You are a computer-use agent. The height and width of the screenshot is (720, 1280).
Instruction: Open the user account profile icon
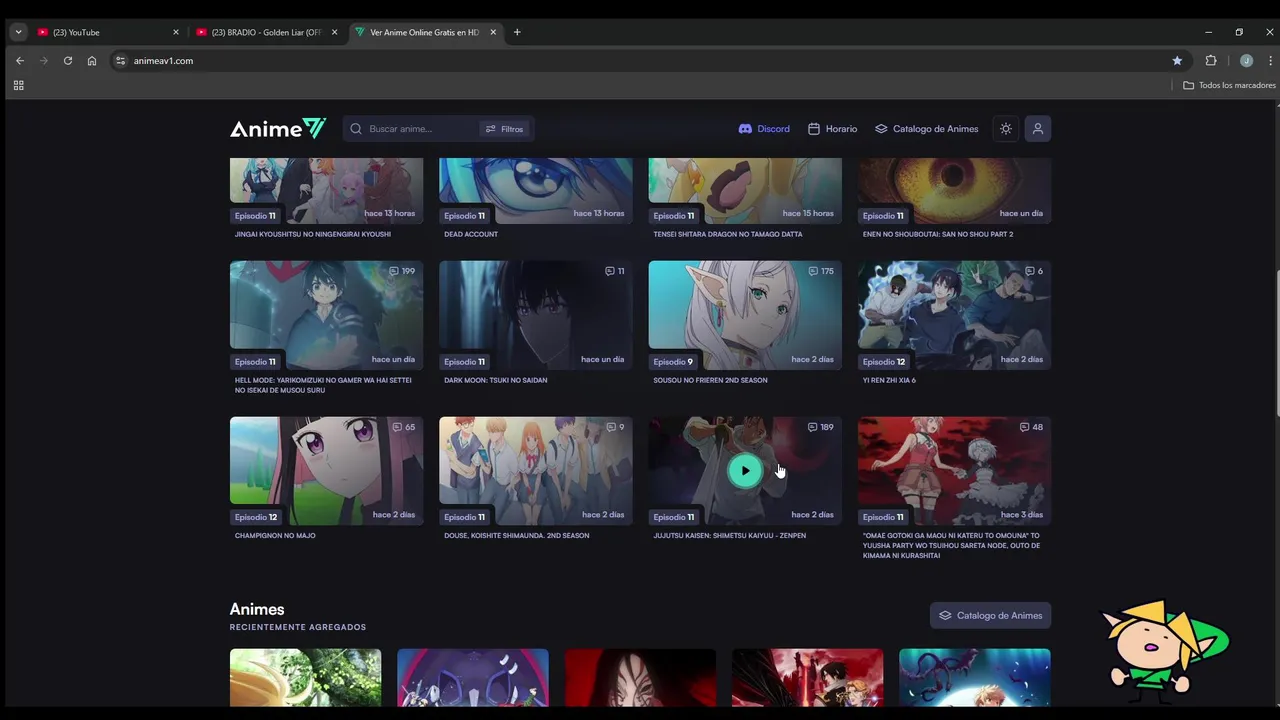(1038, 129)
